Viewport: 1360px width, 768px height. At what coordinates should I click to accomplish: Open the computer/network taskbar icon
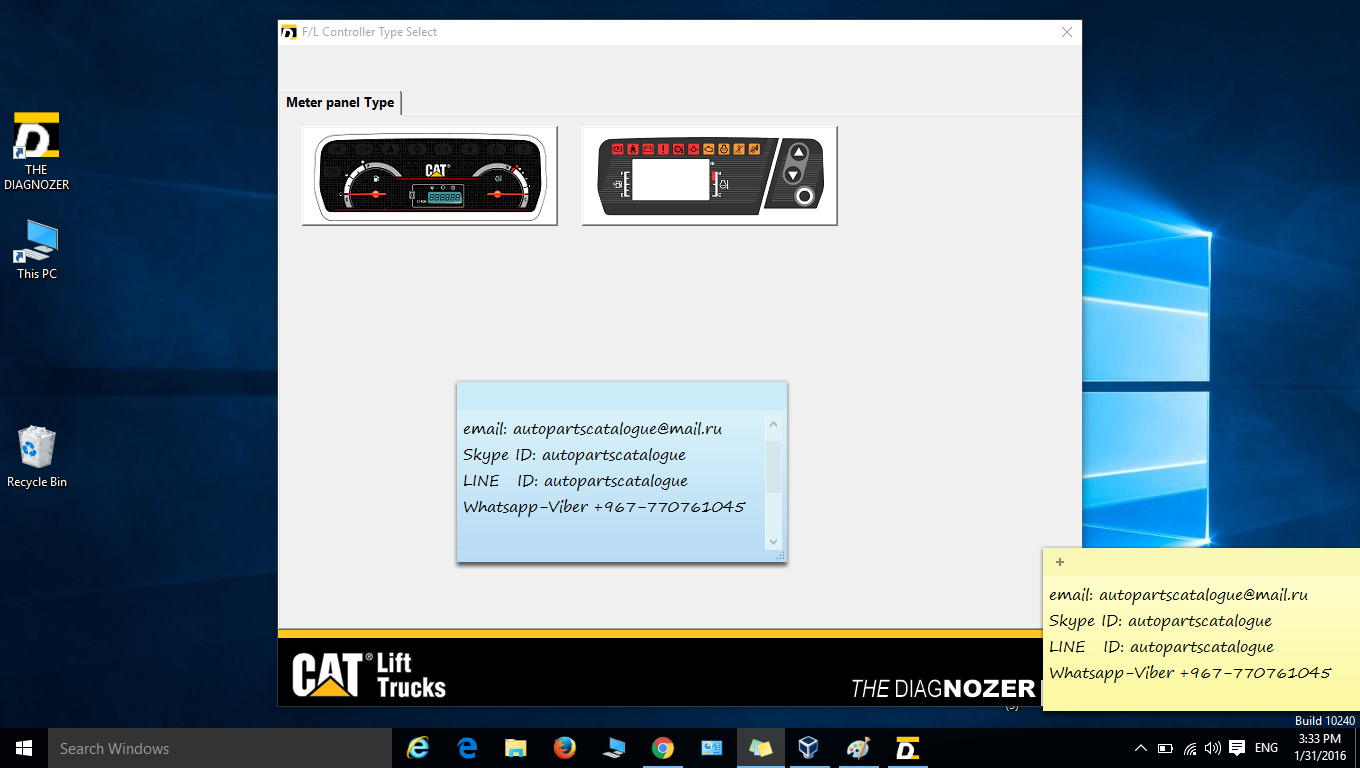[x=613, y=748]
